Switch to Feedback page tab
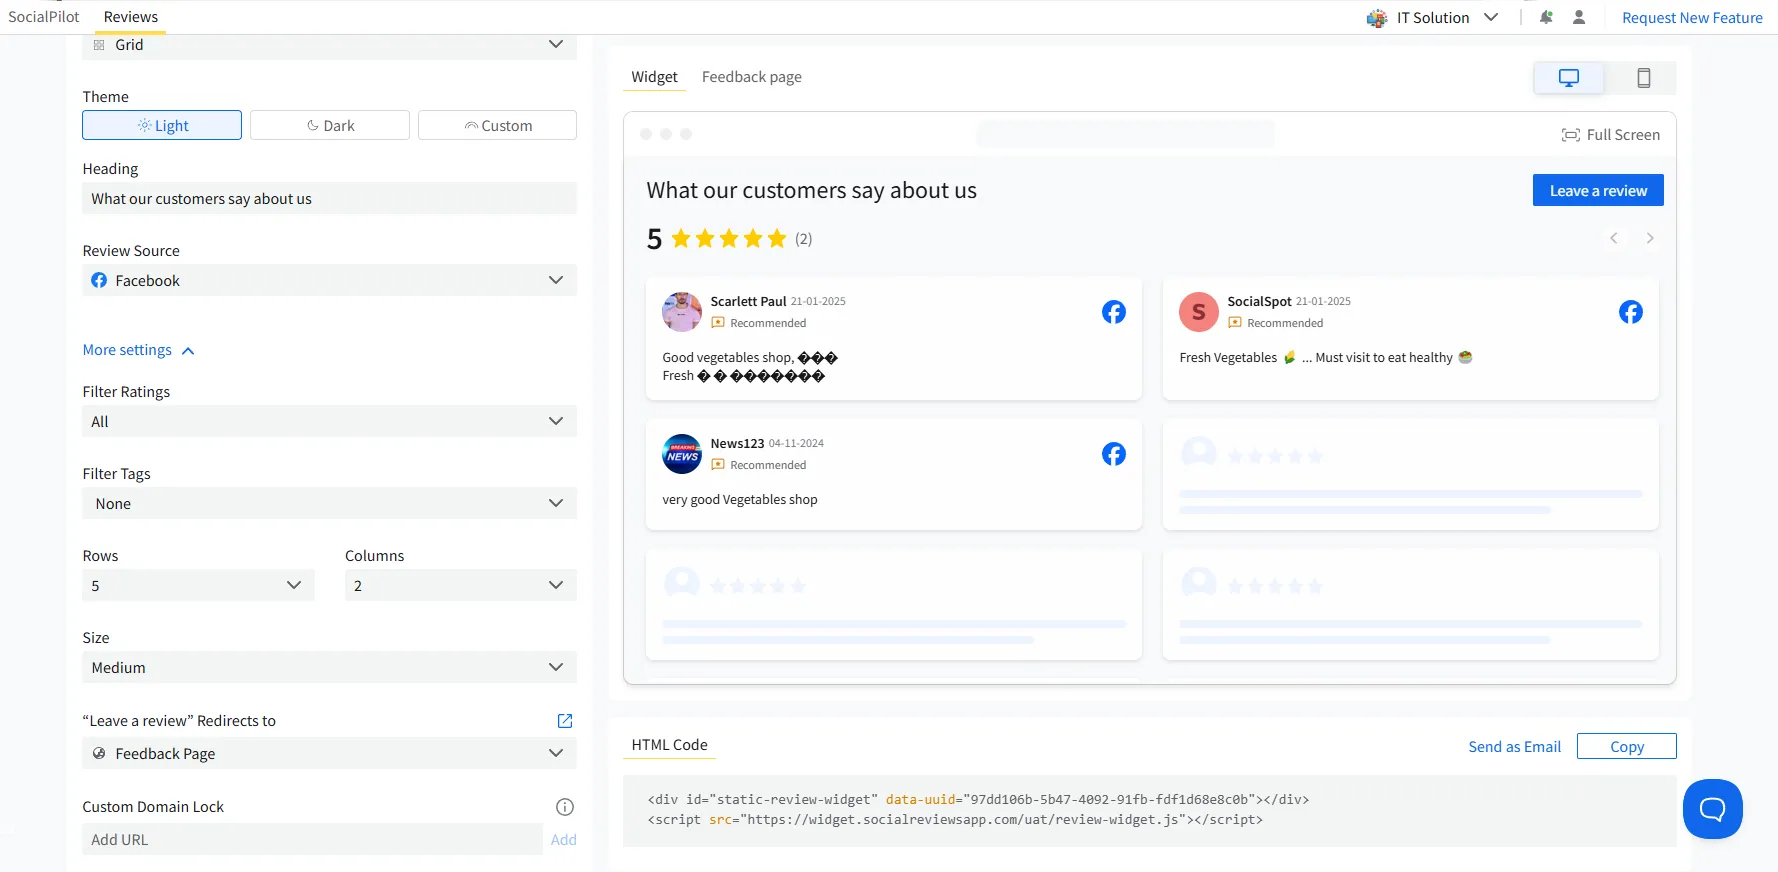Screen dimensions: 1778x872 752,77
